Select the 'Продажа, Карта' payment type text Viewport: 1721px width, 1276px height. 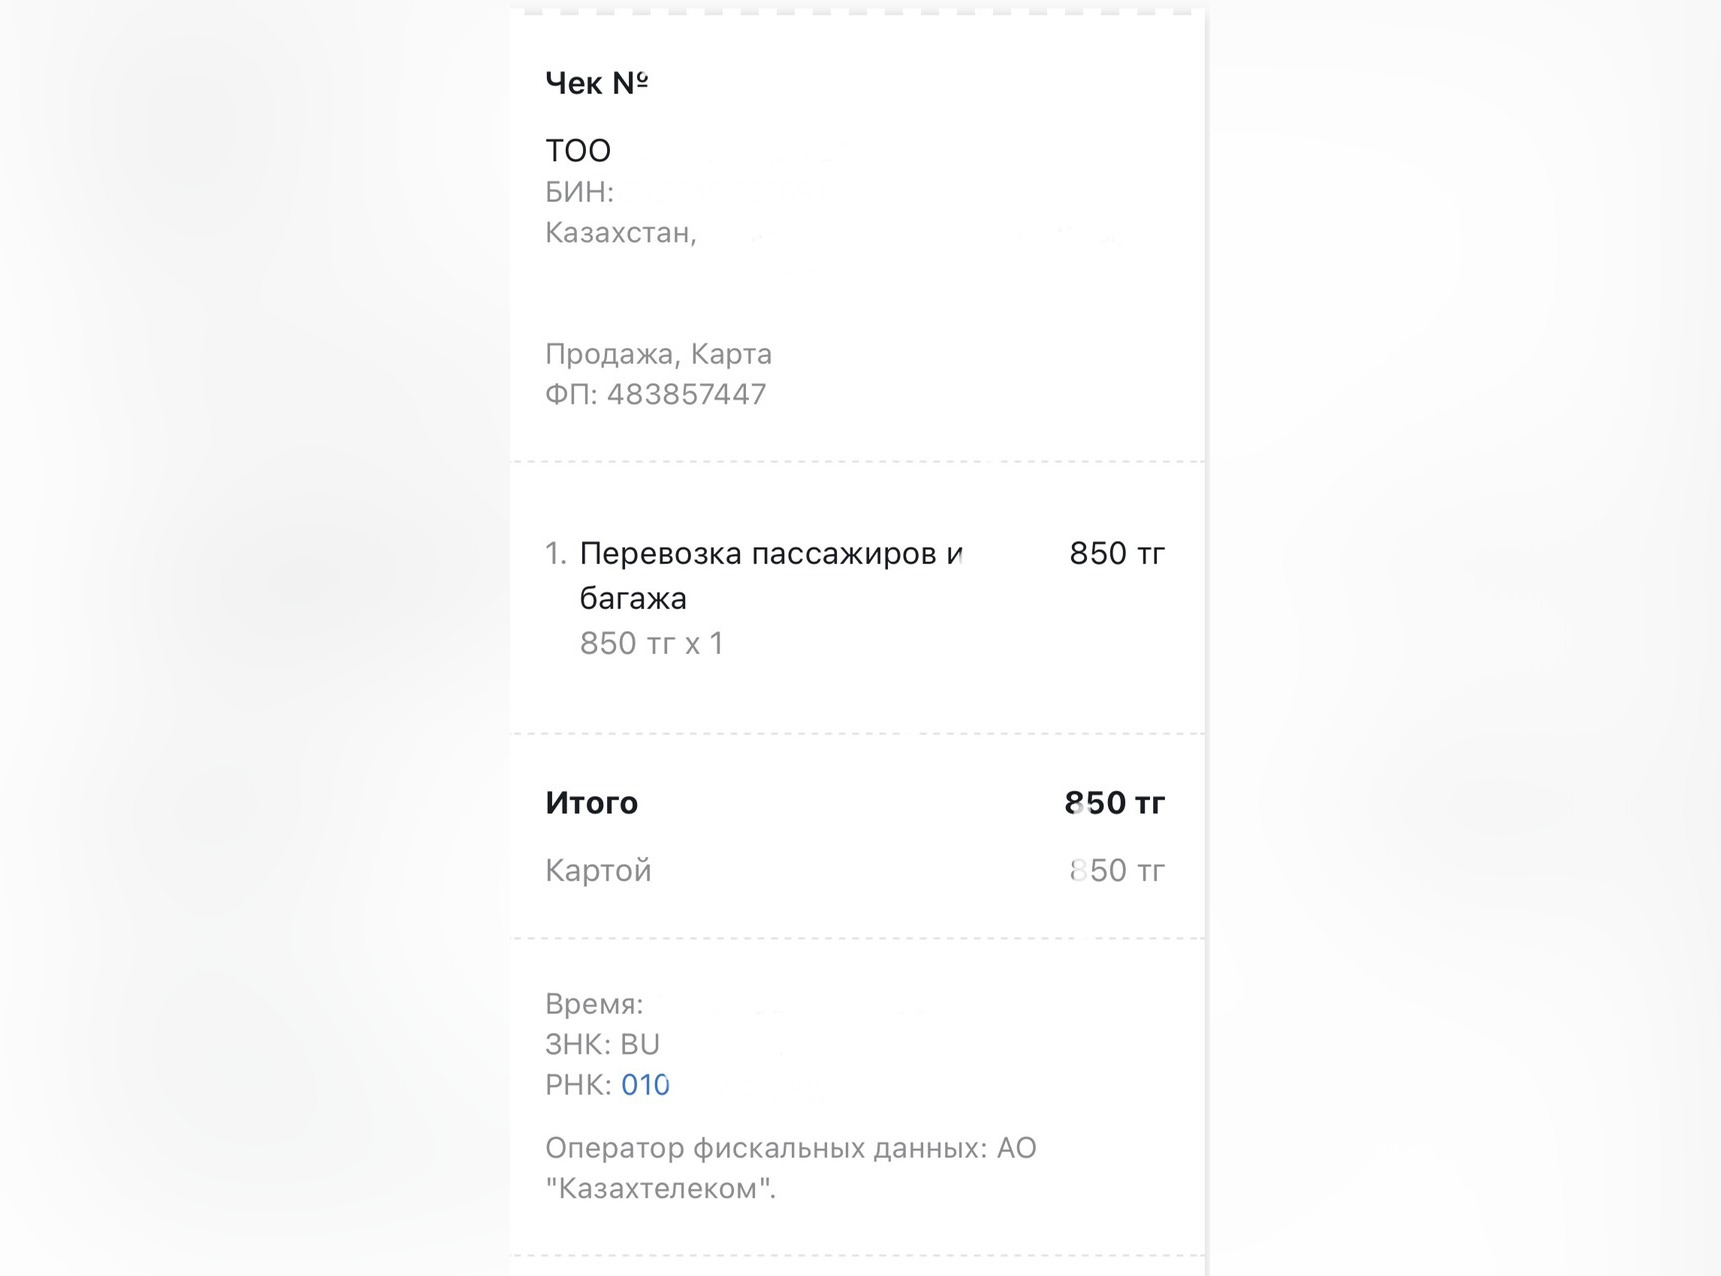pos(659,354)
